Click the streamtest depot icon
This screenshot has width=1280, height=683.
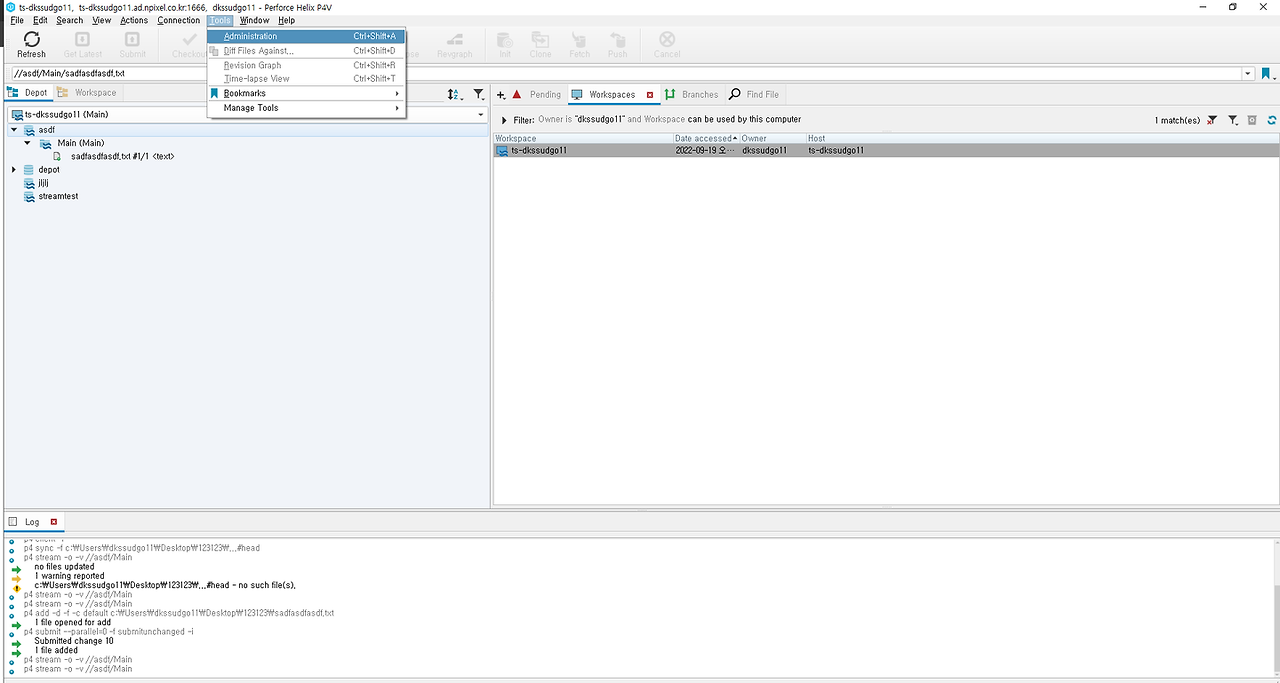pos(30,196)
